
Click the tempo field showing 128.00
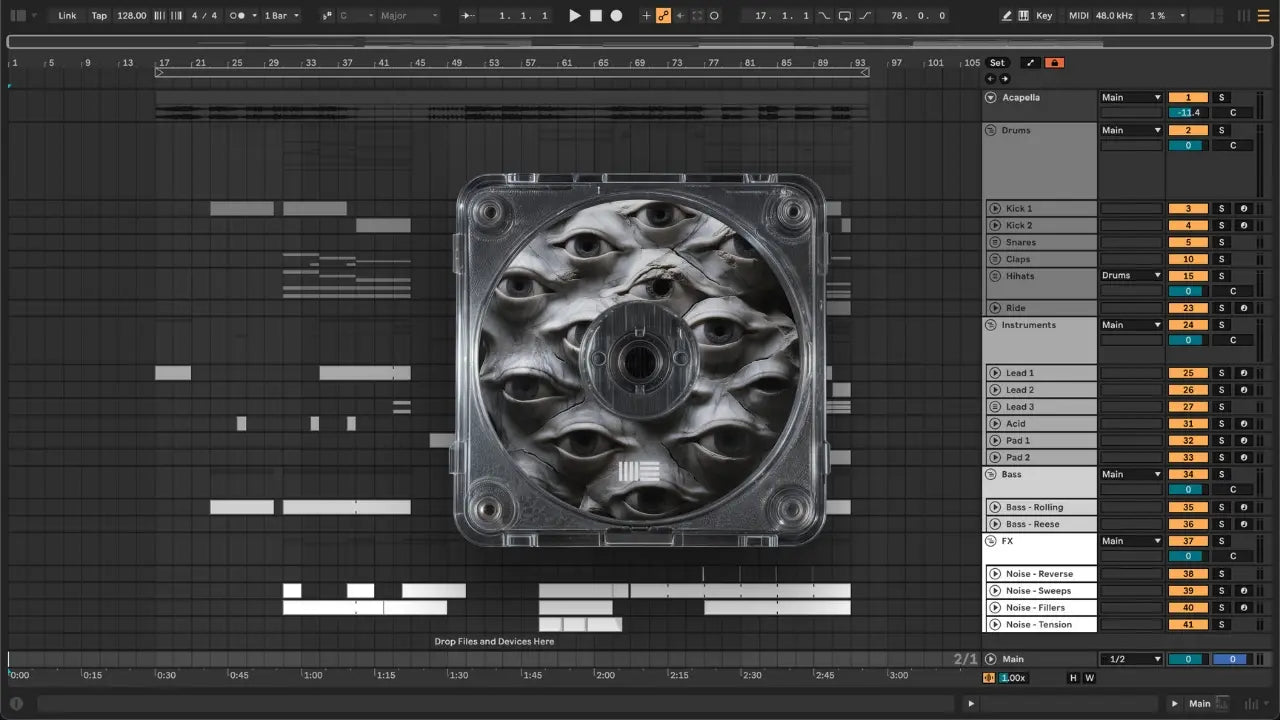131,16
